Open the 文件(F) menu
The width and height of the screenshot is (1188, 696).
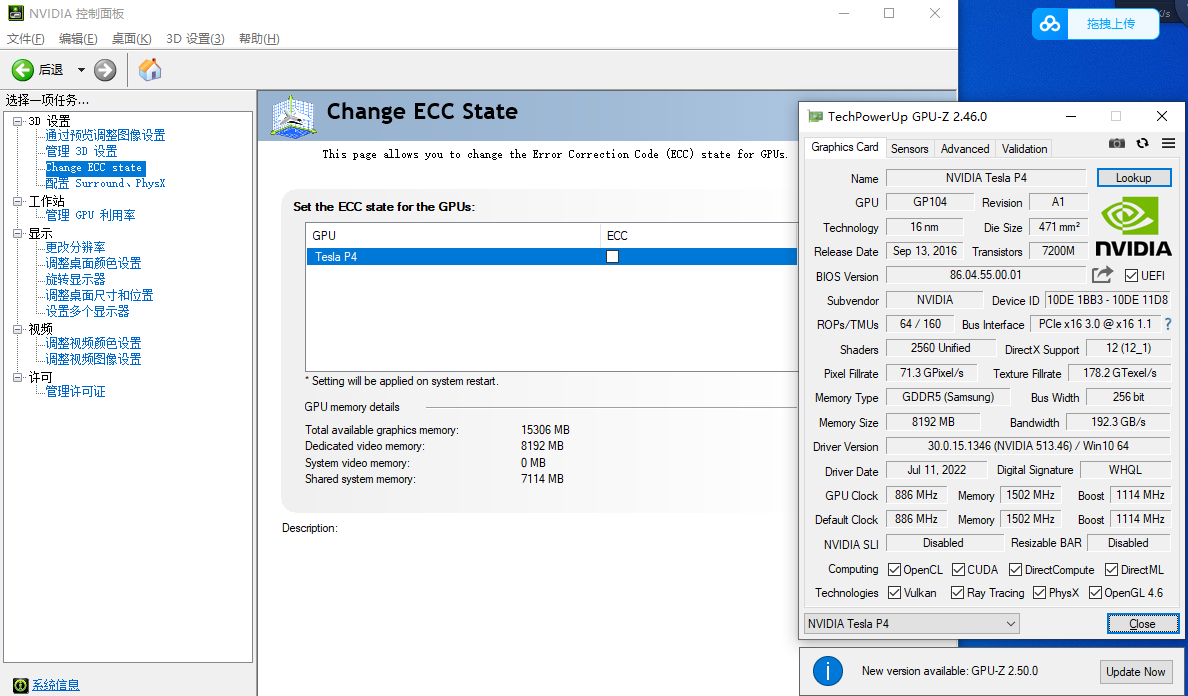pos(26,39)
